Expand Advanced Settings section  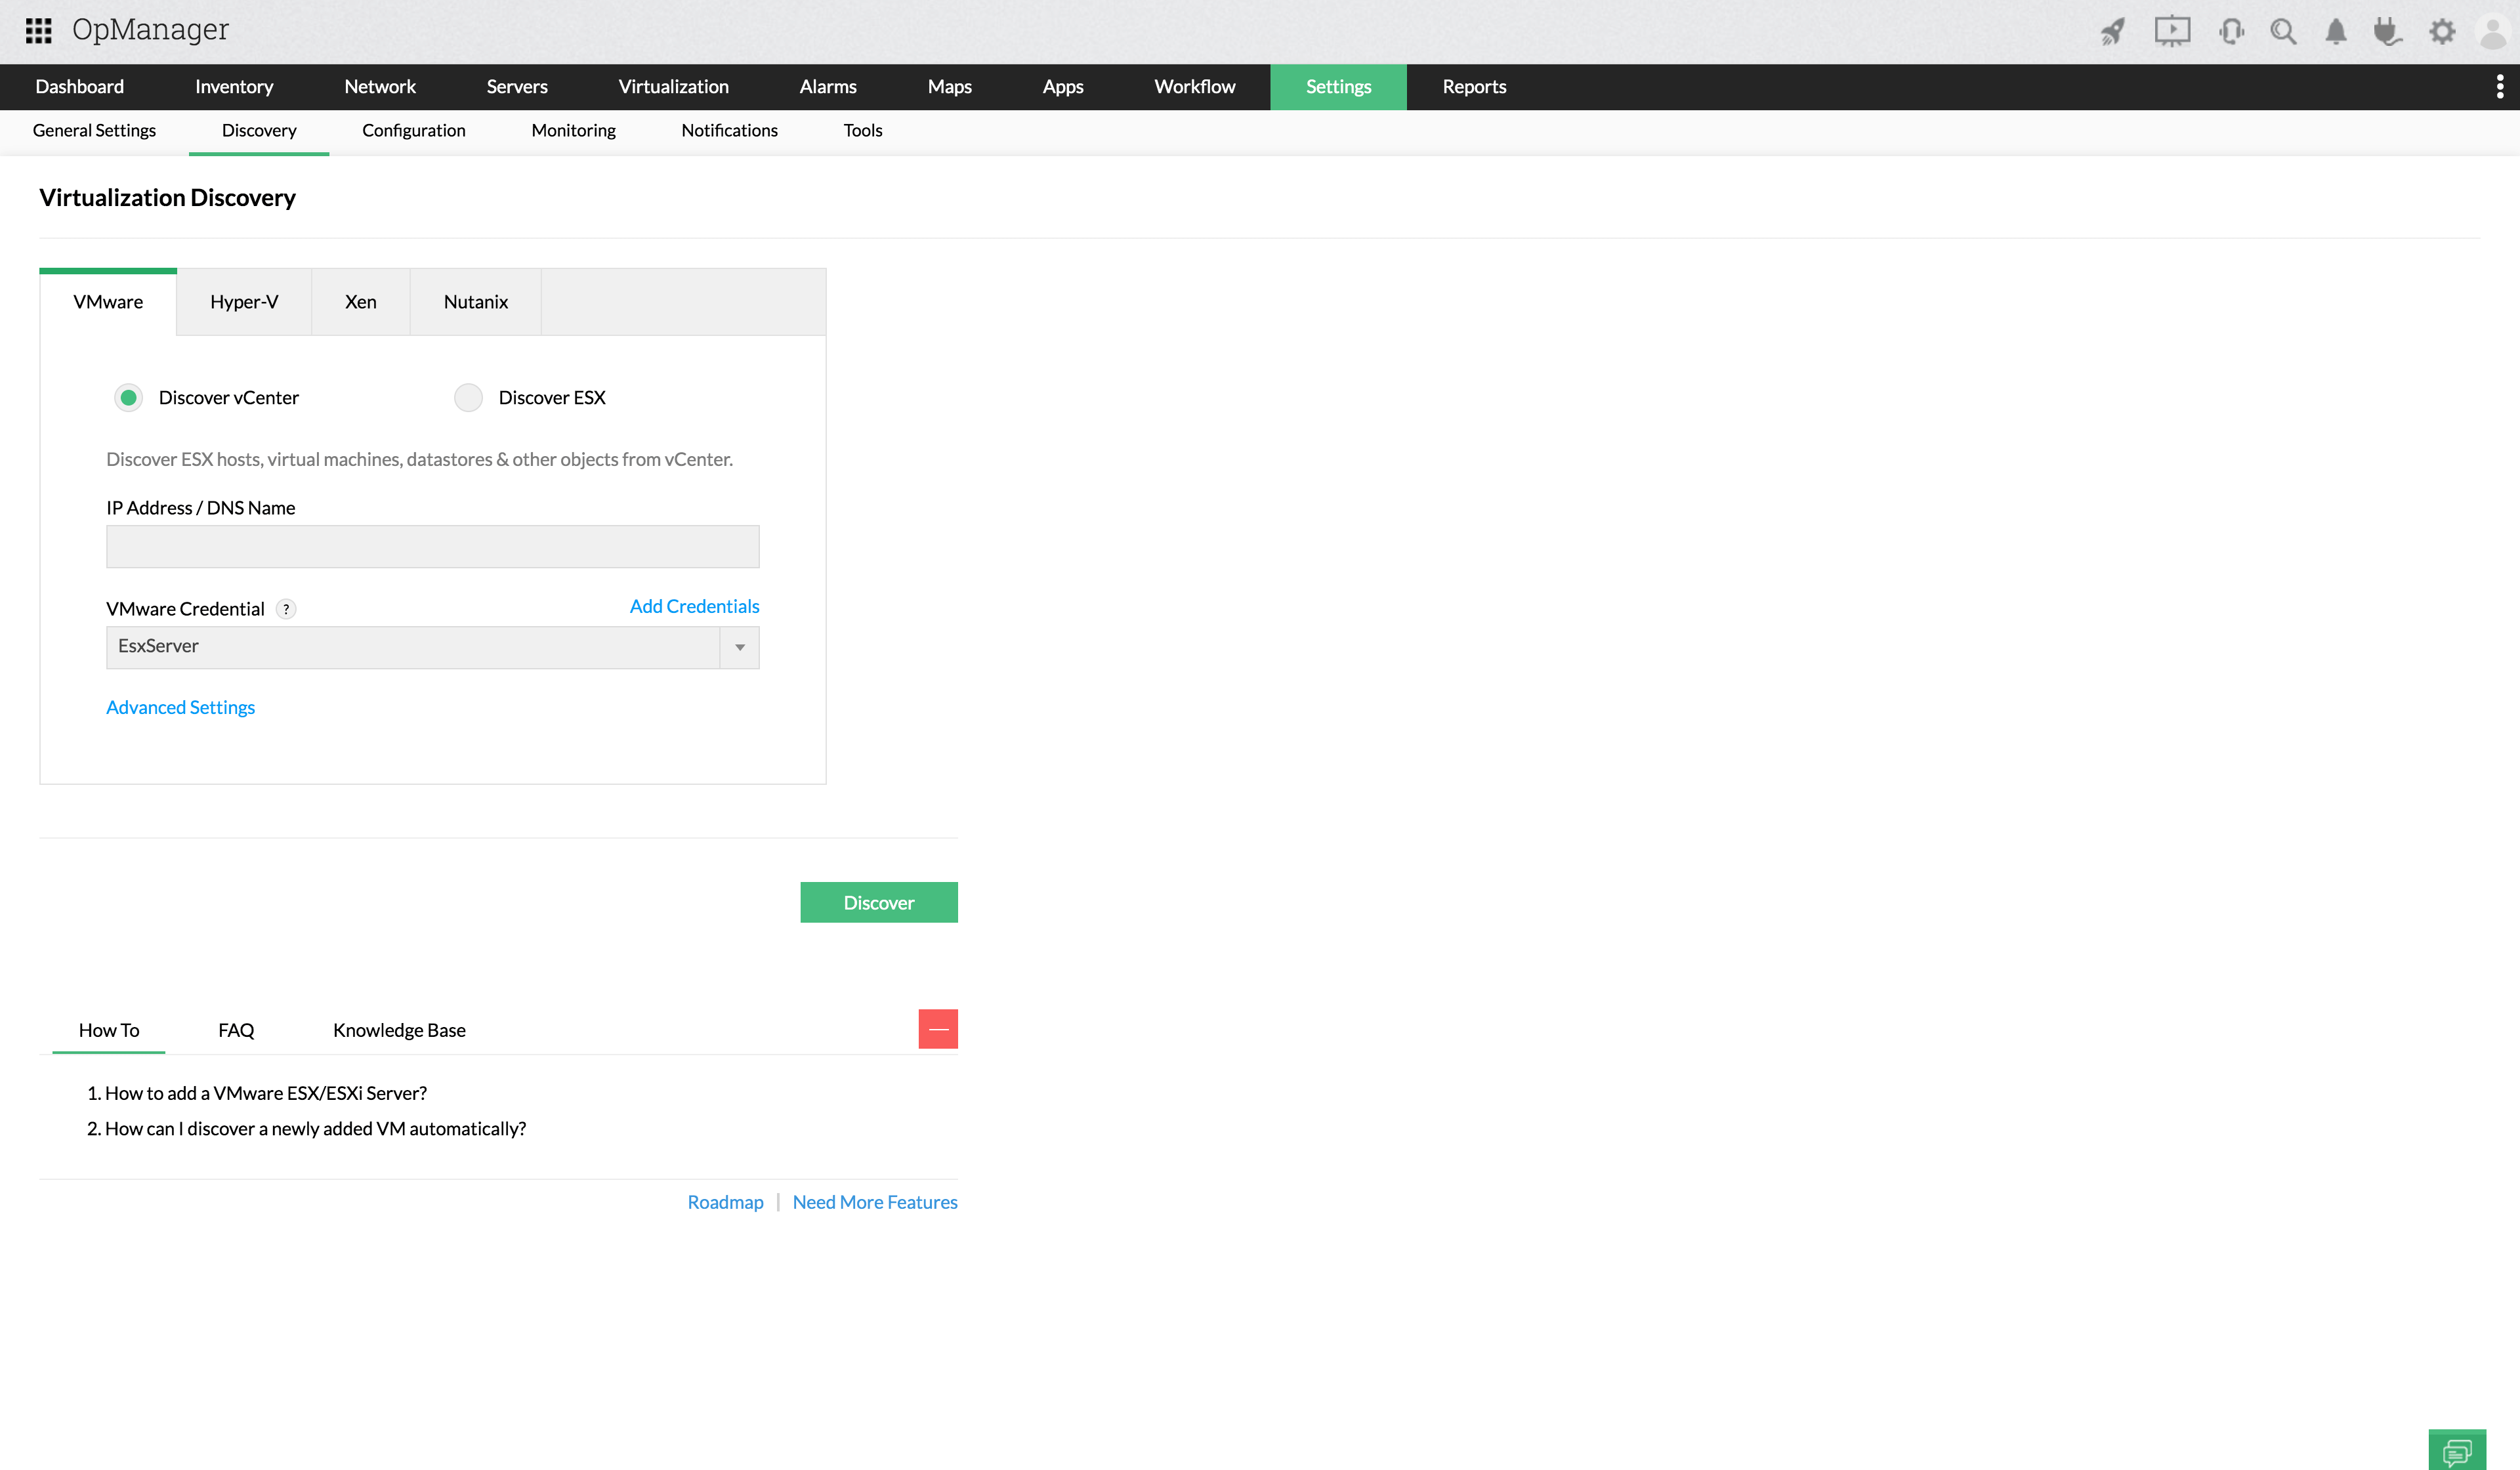[x=180, y=707]
